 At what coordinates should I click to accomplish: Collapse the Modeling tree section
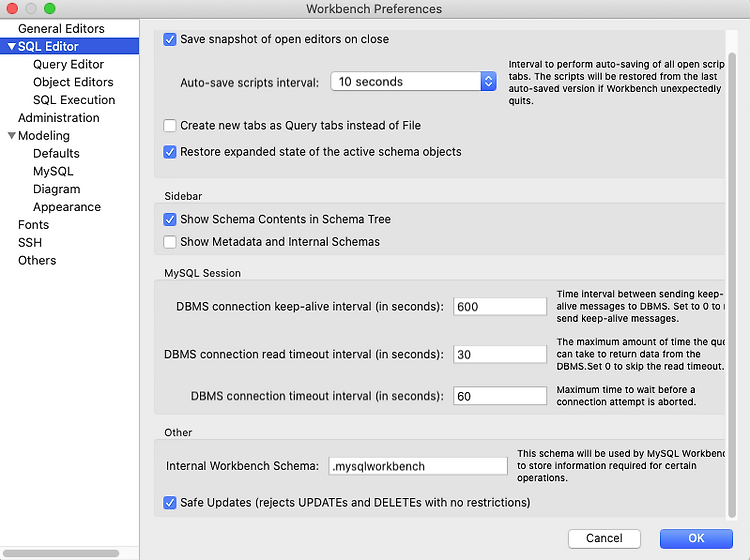click(x=11, y=136)
